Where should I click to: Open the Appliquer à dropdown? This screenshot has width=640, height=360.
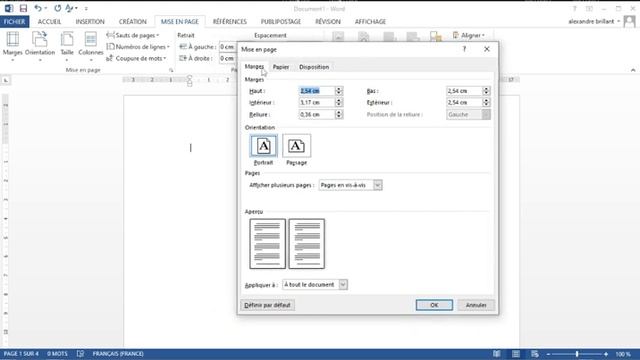point(315,284)
